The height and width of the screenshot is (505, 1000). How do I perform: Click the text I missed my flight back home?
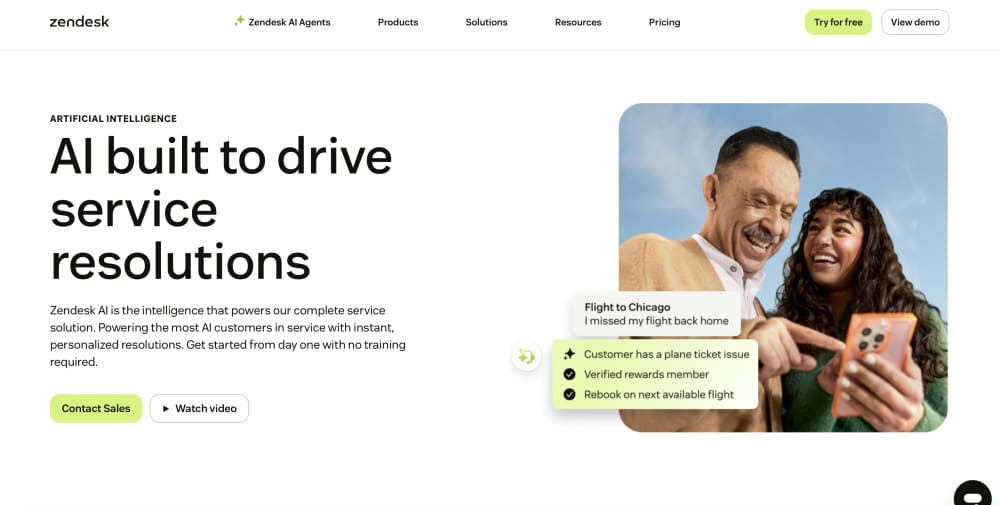656,321
